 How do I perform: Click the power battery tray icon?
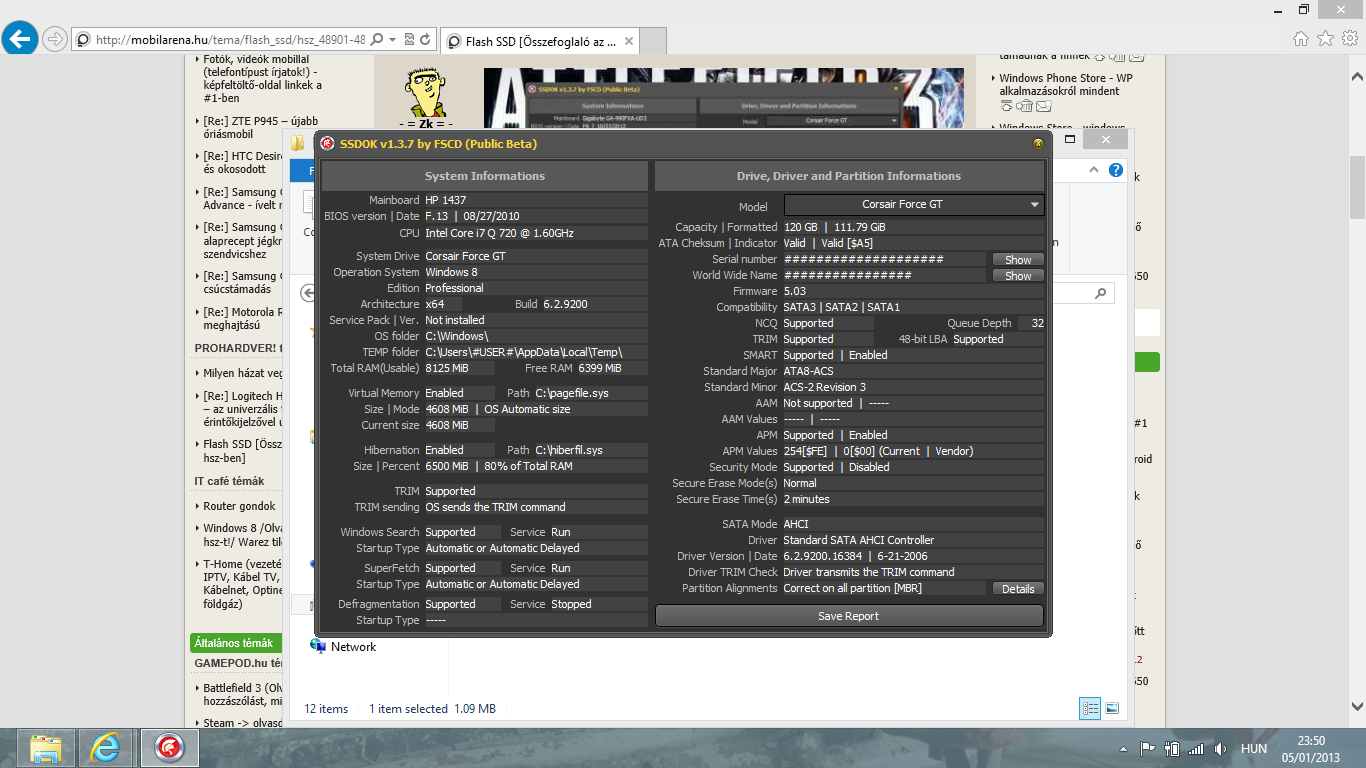point(1171,748)
